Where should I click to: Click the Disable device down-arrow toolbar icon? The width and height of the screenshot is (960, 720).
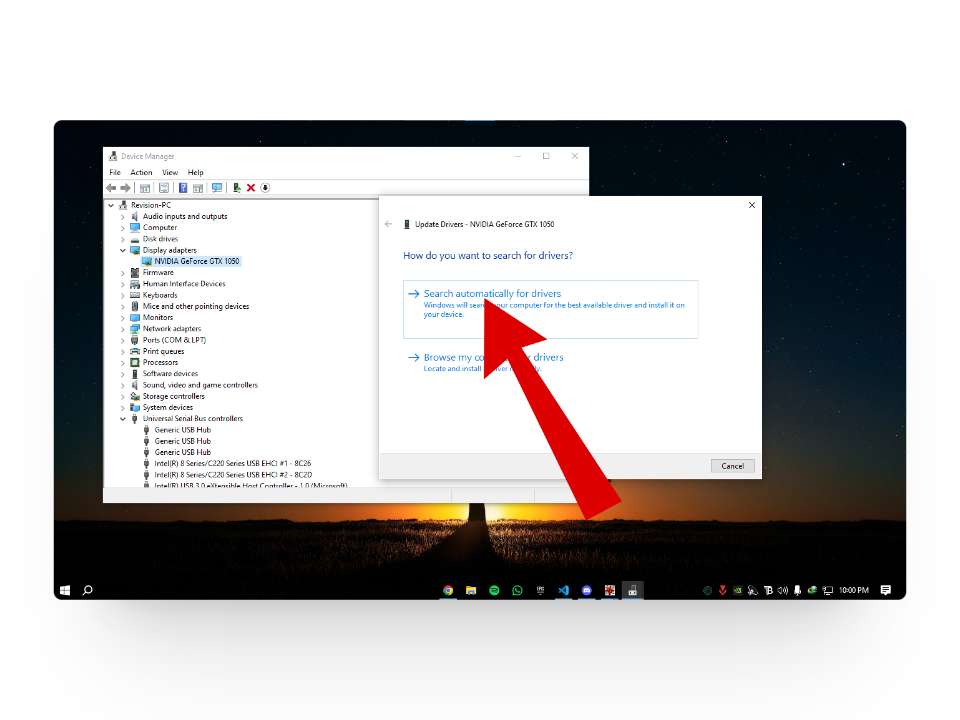(x=265, y=188)
